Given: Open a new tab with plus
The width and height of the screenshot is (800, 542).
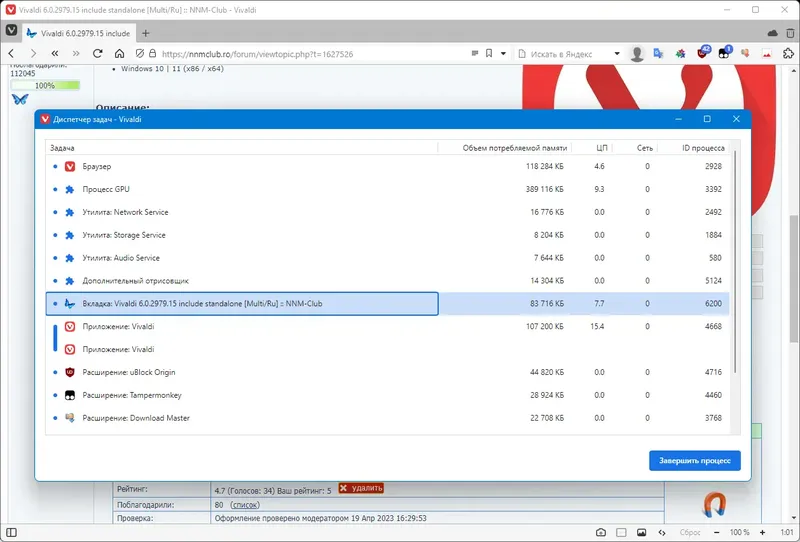Looking at the screenshot, I should [x=145, y=33].
